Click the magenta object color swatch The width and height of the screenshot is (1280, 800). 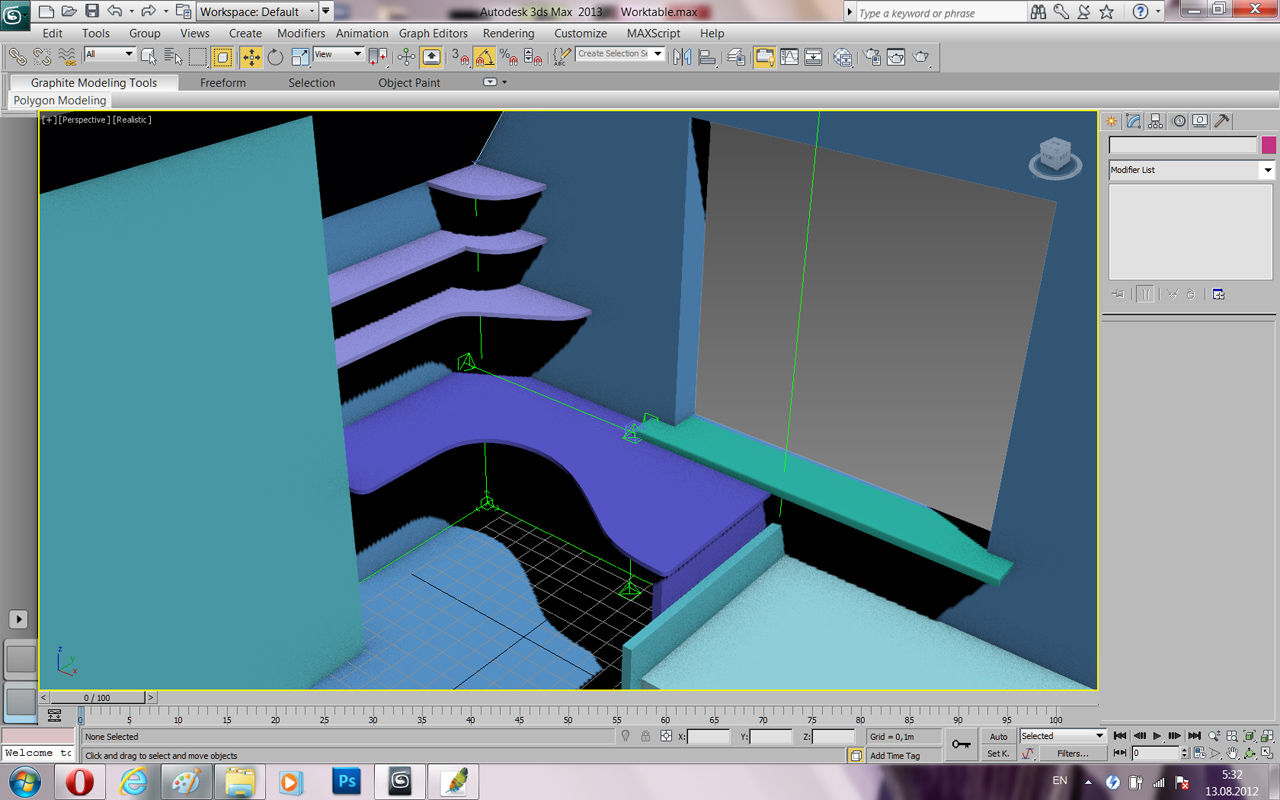point(1268,146)
